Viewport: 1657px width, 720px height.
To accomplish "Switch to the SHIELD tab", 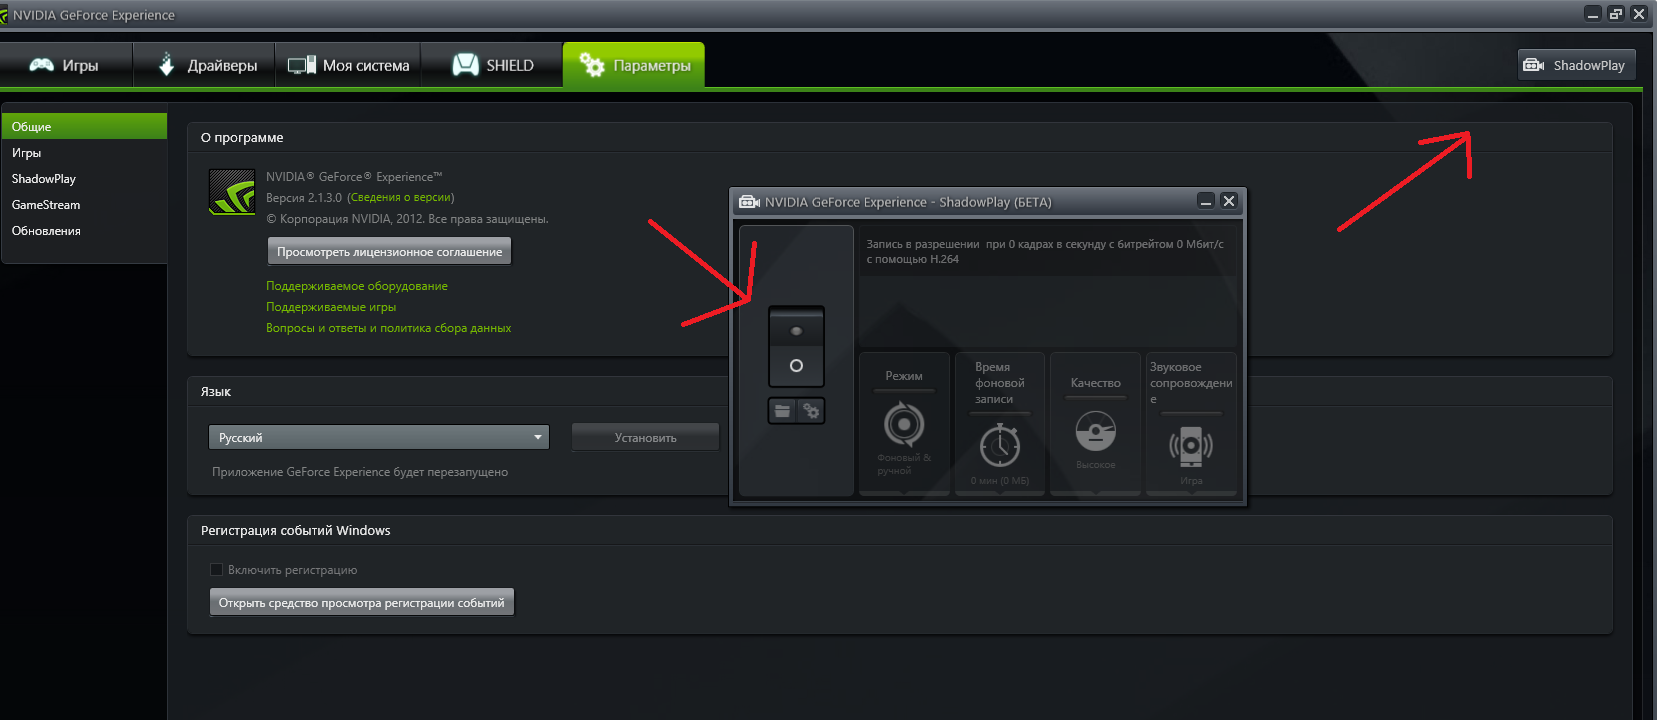I will click(x=492, y=65).
